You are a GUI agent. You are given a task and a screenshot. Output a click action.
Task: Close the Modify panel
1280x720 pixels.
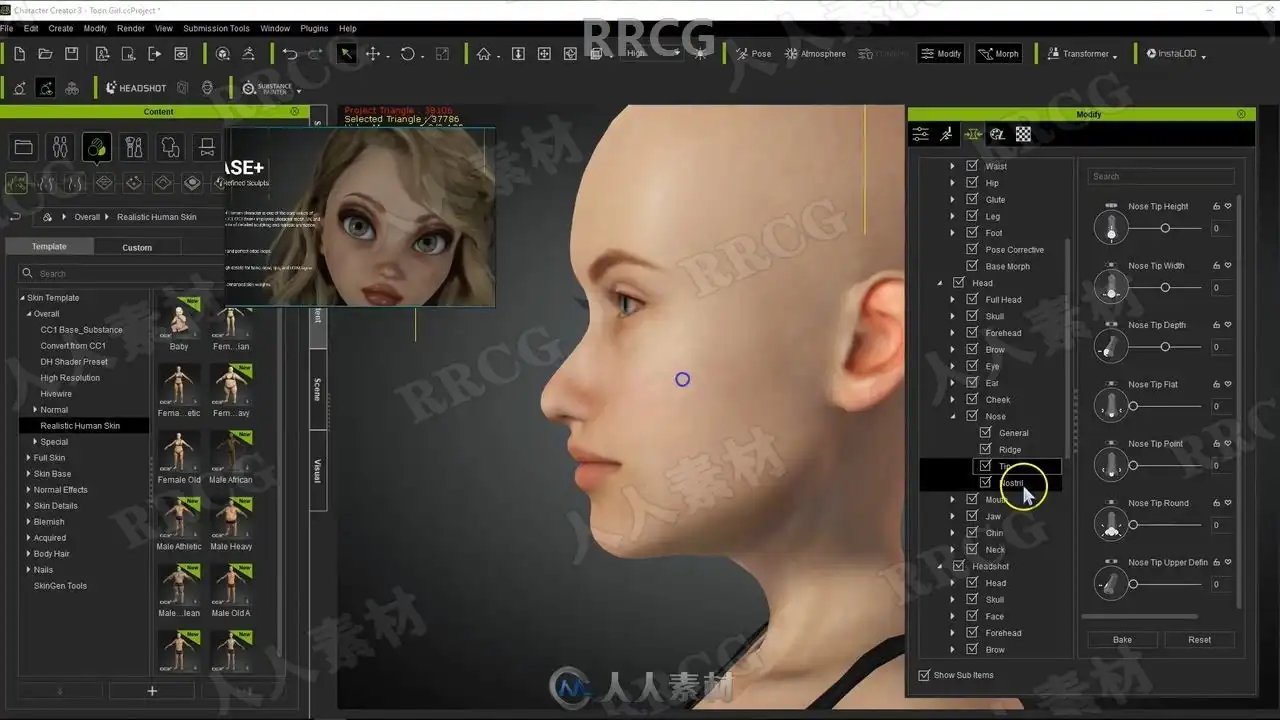click(1241, 114)
